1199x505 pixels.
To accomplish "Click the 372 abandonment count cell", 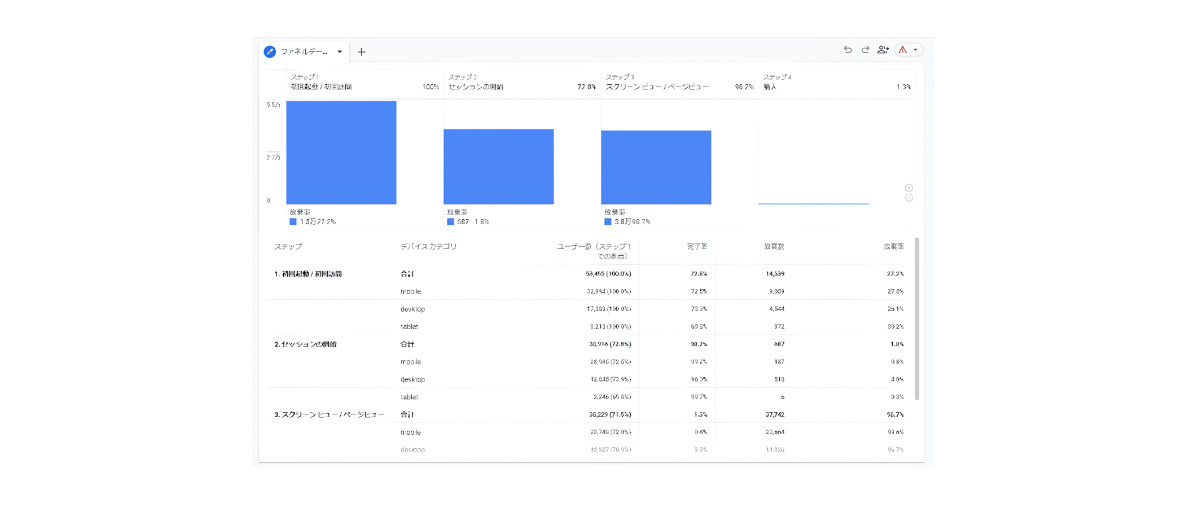I will pos(778,327).
